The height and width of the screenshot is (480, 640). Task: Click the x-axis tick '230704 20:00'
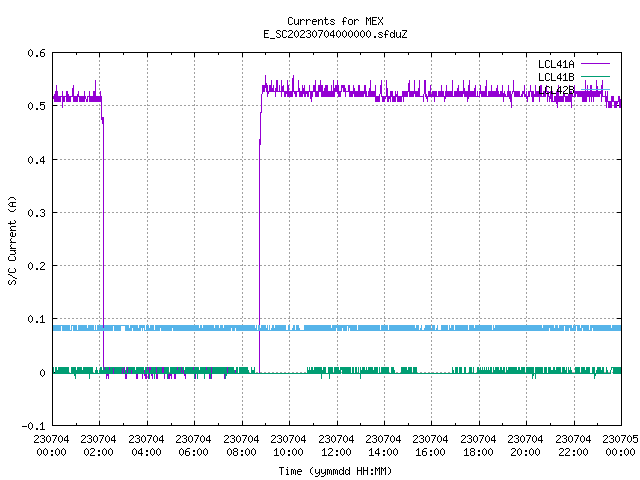click(525, 446)
